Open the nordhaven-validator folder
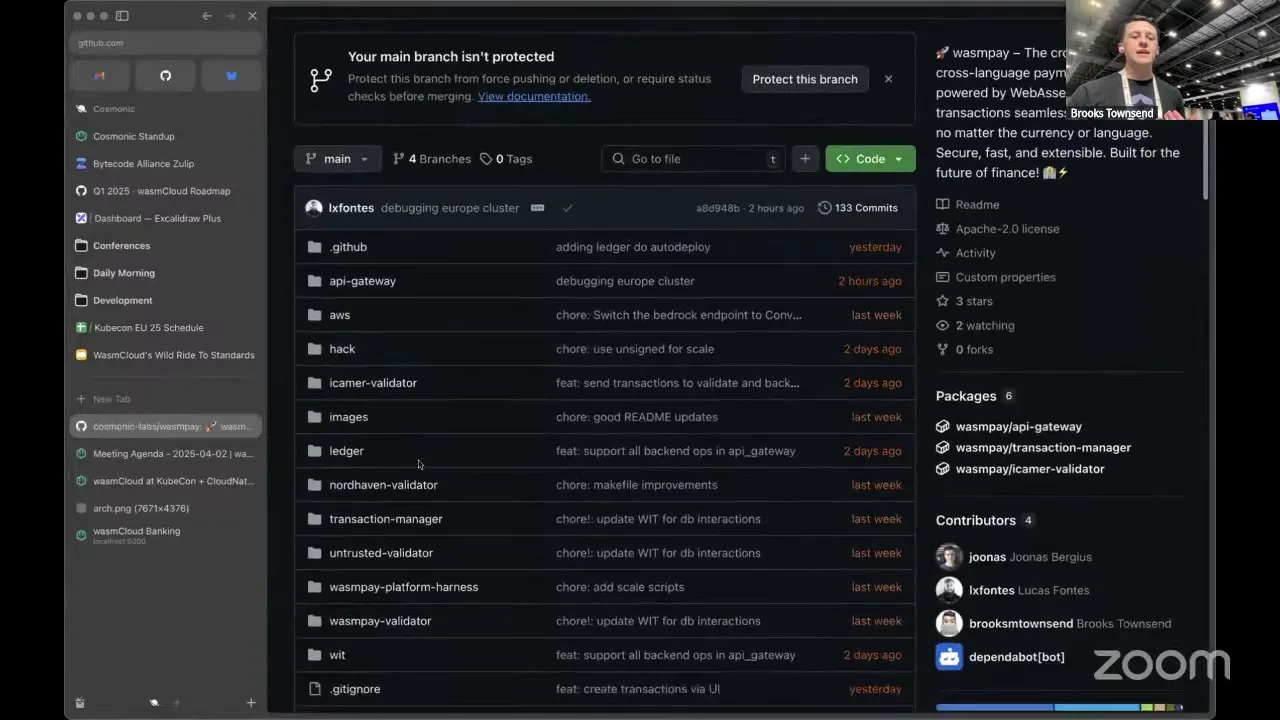Image resolution: width=1280 pixels, height=720 pixels. [384, 485]
